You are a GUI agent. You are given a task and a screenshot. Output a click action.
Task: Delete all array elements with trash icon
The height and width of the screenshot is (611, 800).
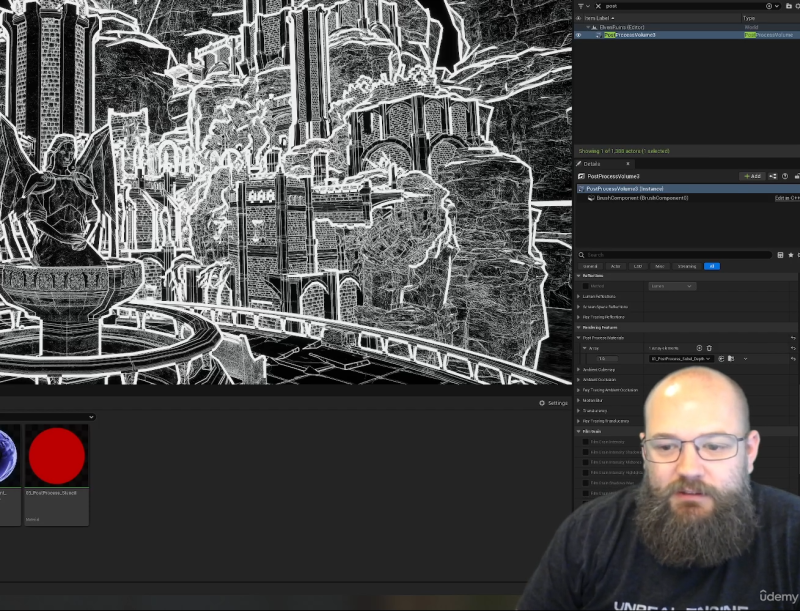coord(710,348)
